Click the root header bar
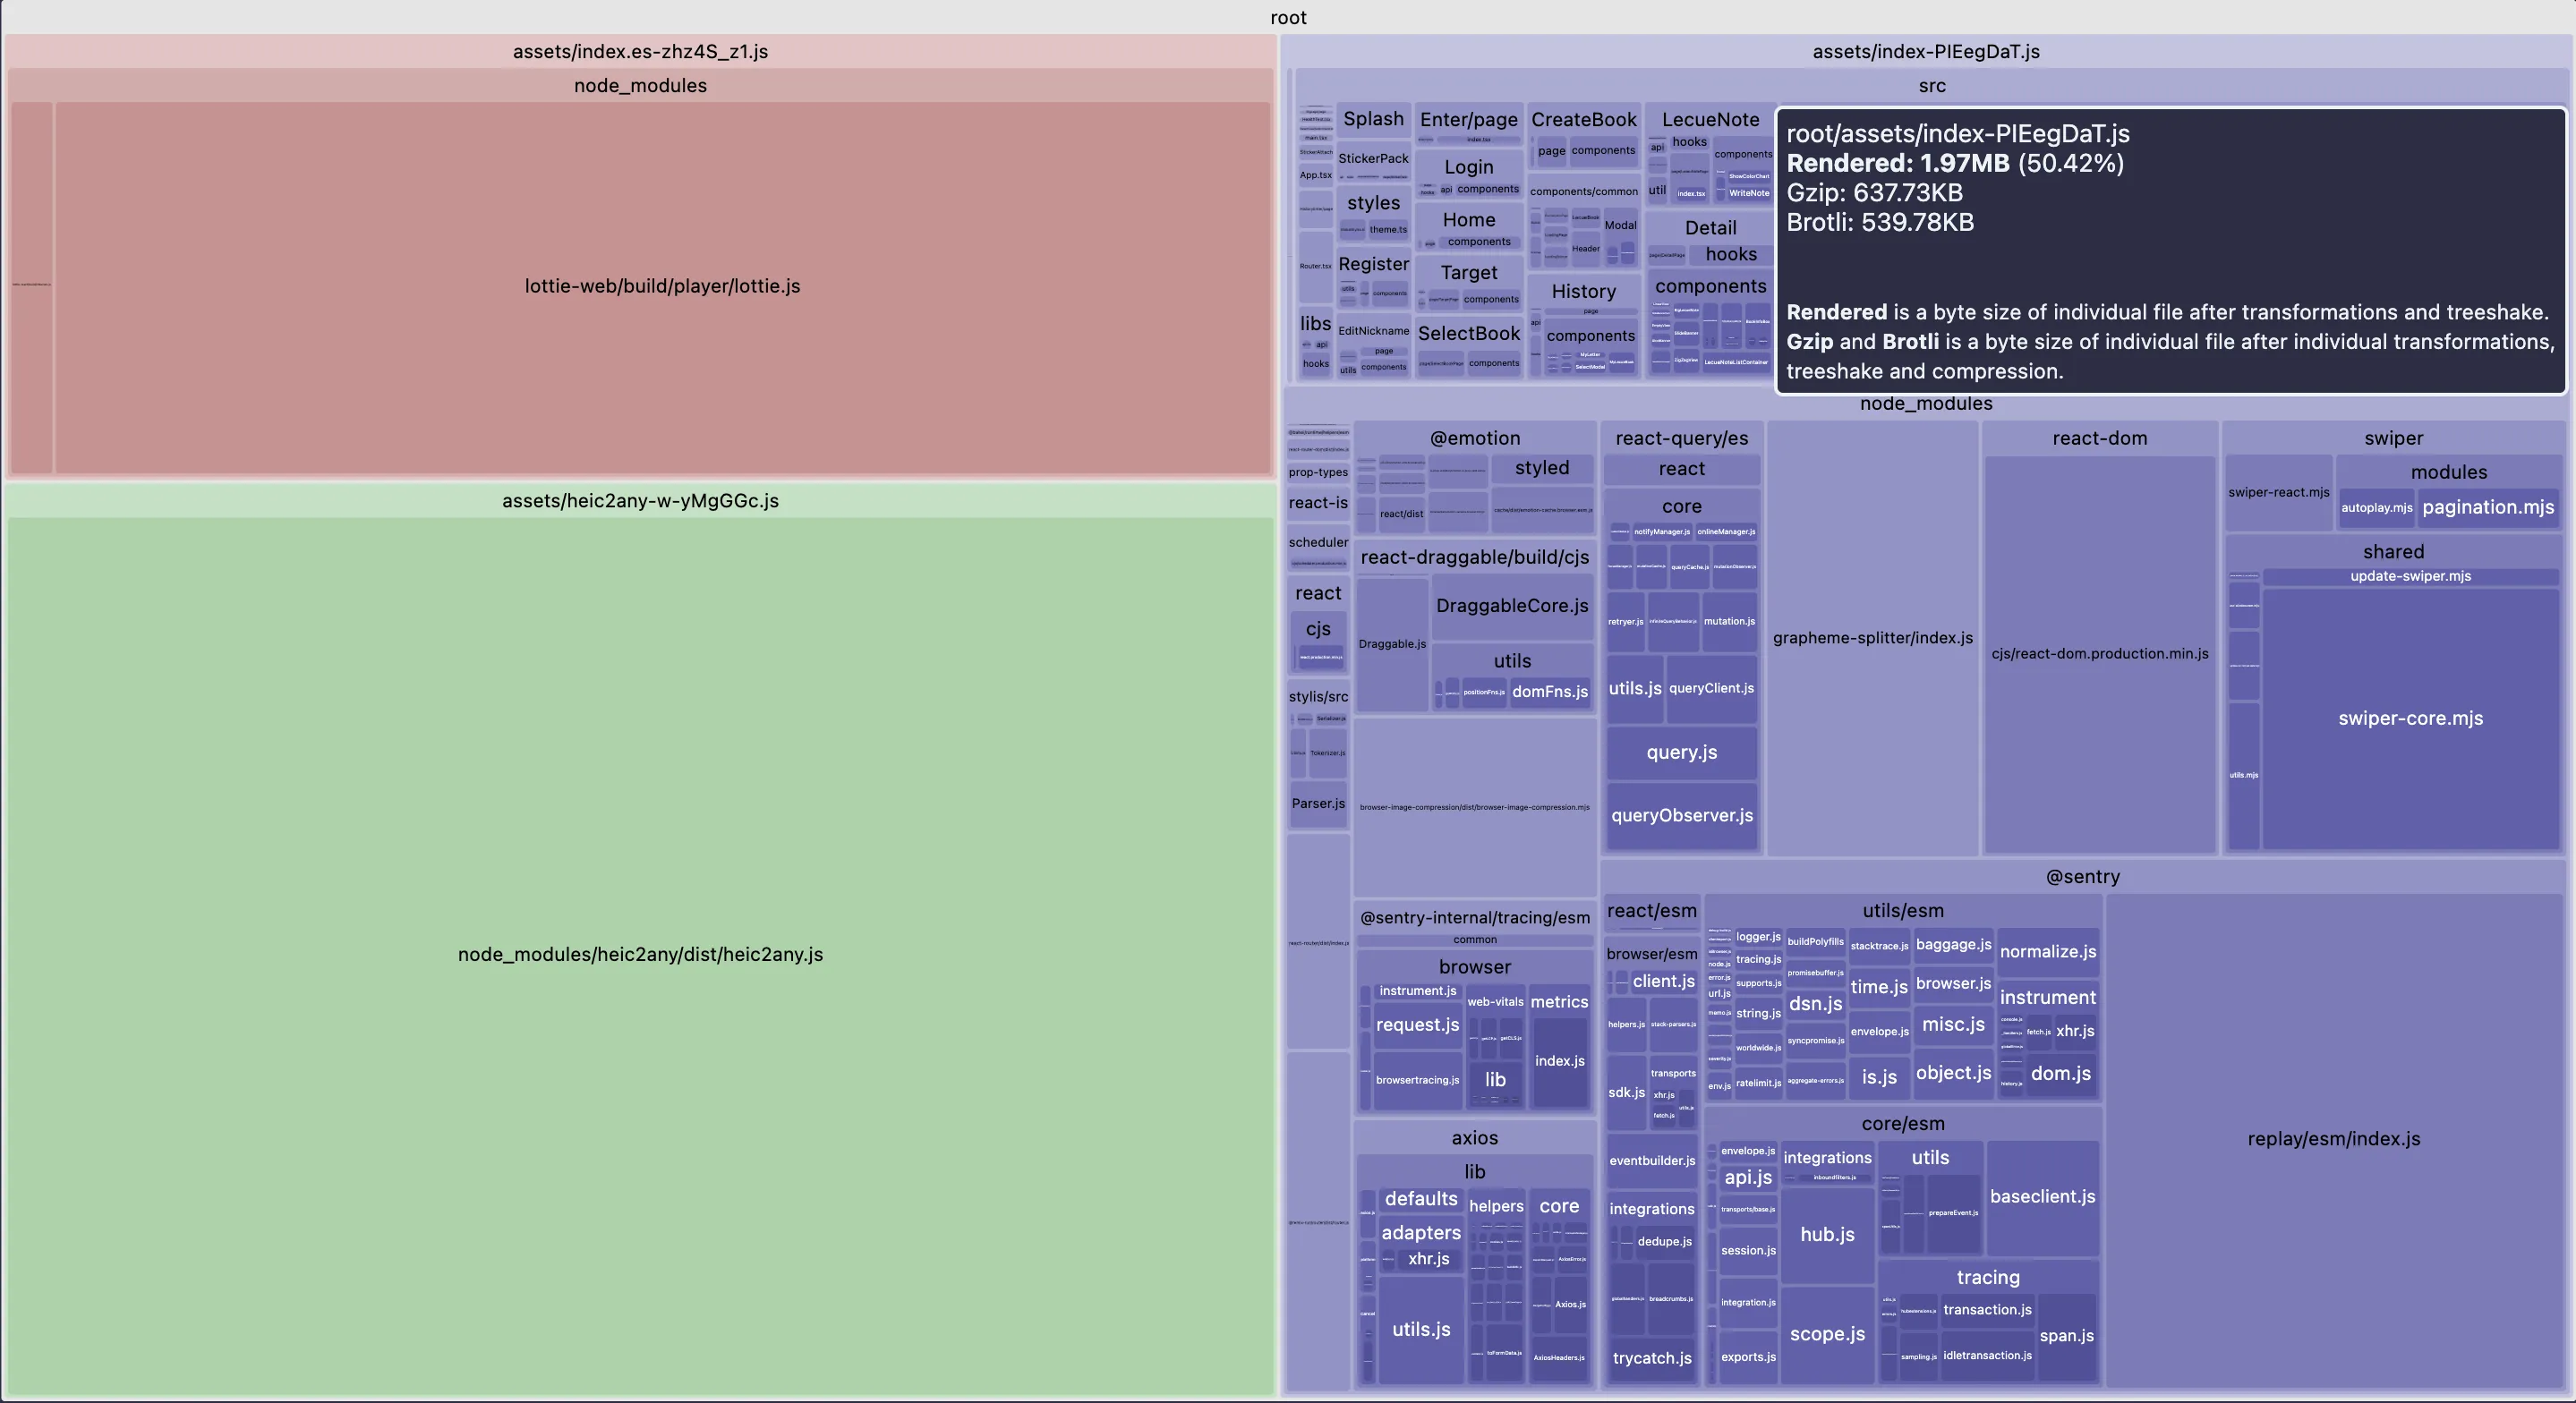2576x1403 pixels. [1288, 17]
